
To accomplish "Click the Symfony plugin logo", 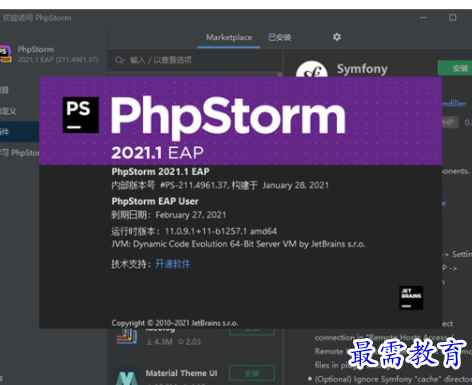I will pos(312,69).
